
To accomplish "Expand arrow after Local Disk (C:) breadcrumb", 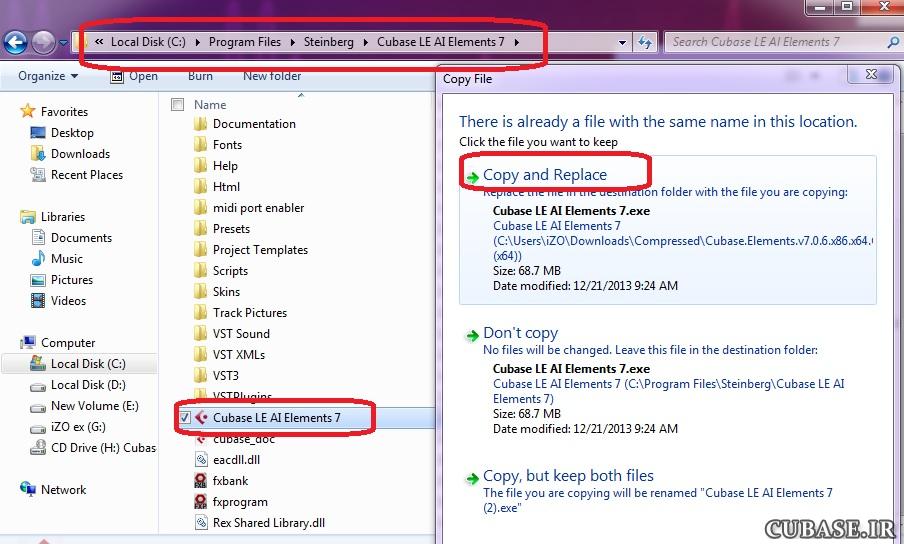I will pyautogui.click(x=198, y=42).
